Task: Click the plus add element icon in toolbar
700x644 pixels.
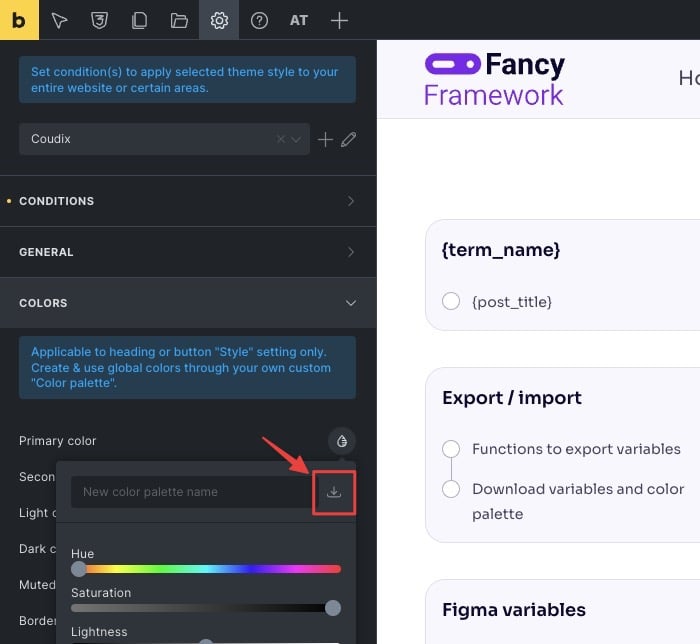Action: pyautogui.click(x=339, y=21)
